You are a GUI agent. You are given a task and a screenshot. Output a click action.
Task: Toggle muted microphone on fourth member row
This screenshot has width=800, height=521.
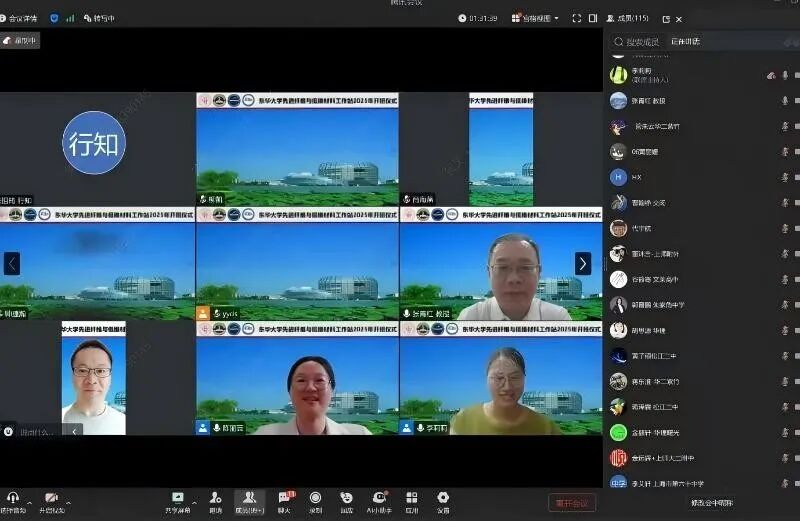click(785, 152)
